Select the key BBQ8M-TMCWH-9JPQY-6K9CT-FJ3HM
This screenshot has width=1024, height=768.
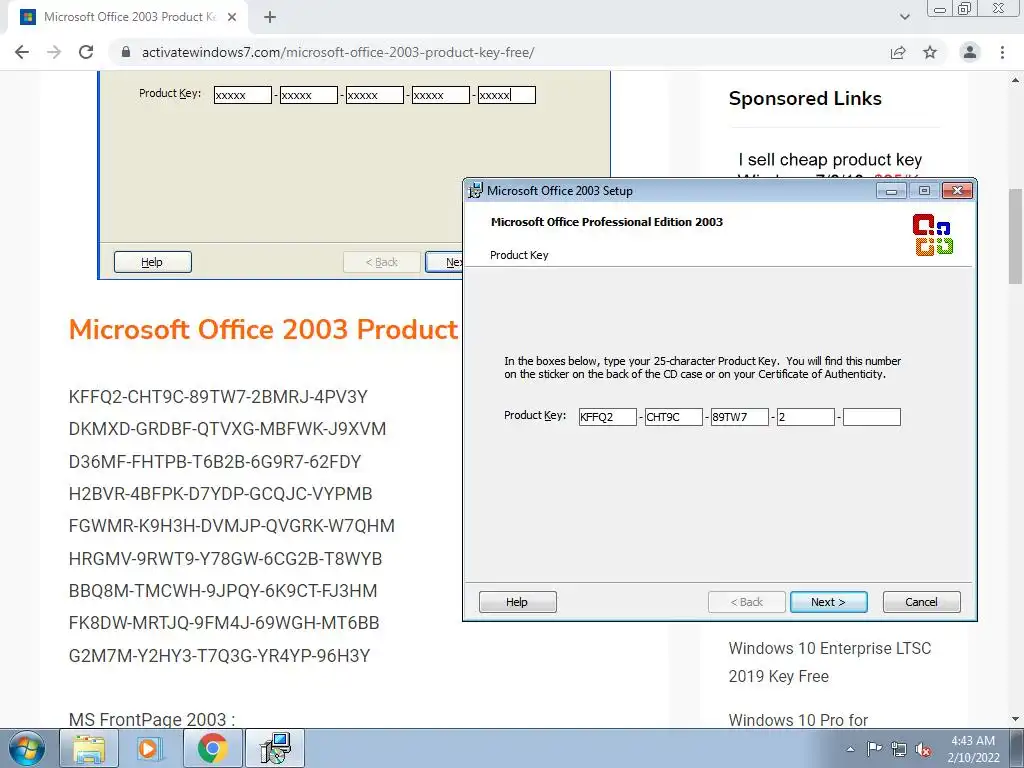[223, 591]
